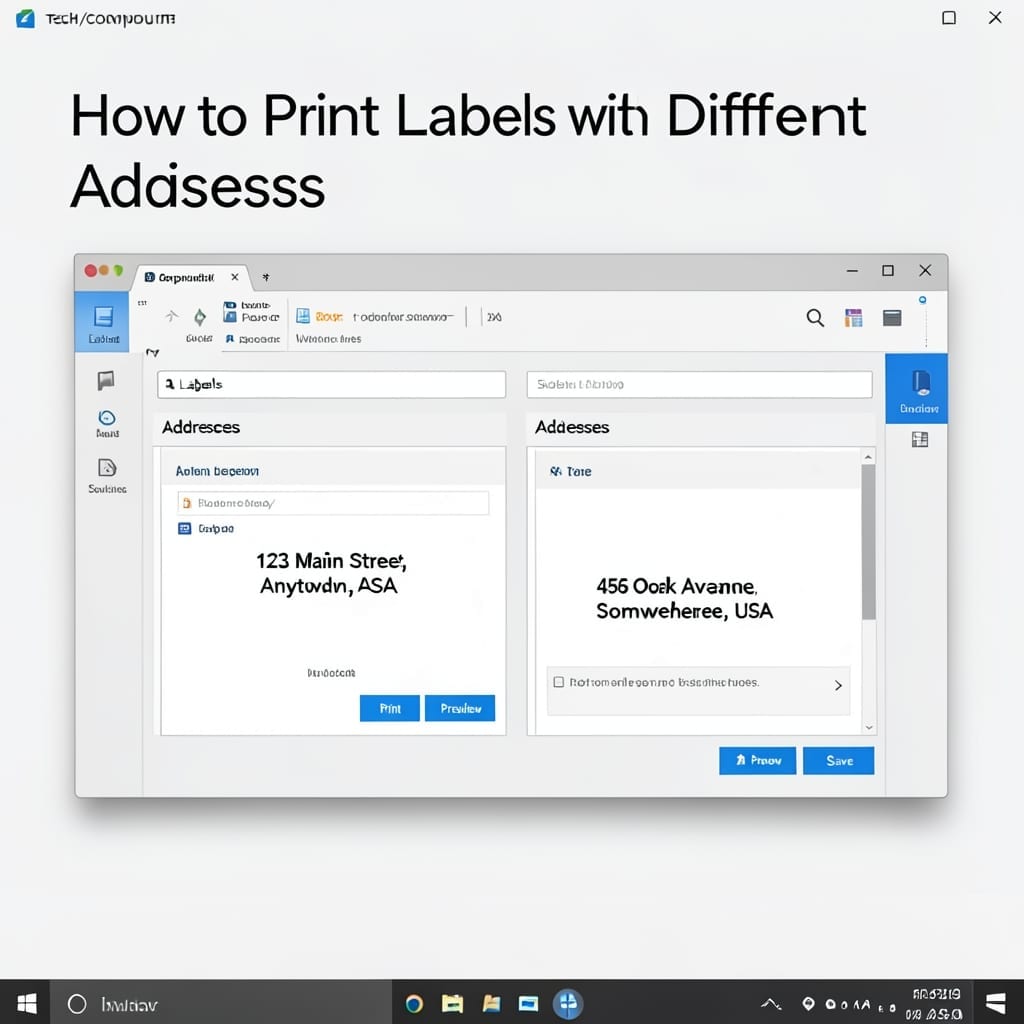Click the scrollbar up arrow in right address panel
The image size is (1024, 1024).
[868, 457]
